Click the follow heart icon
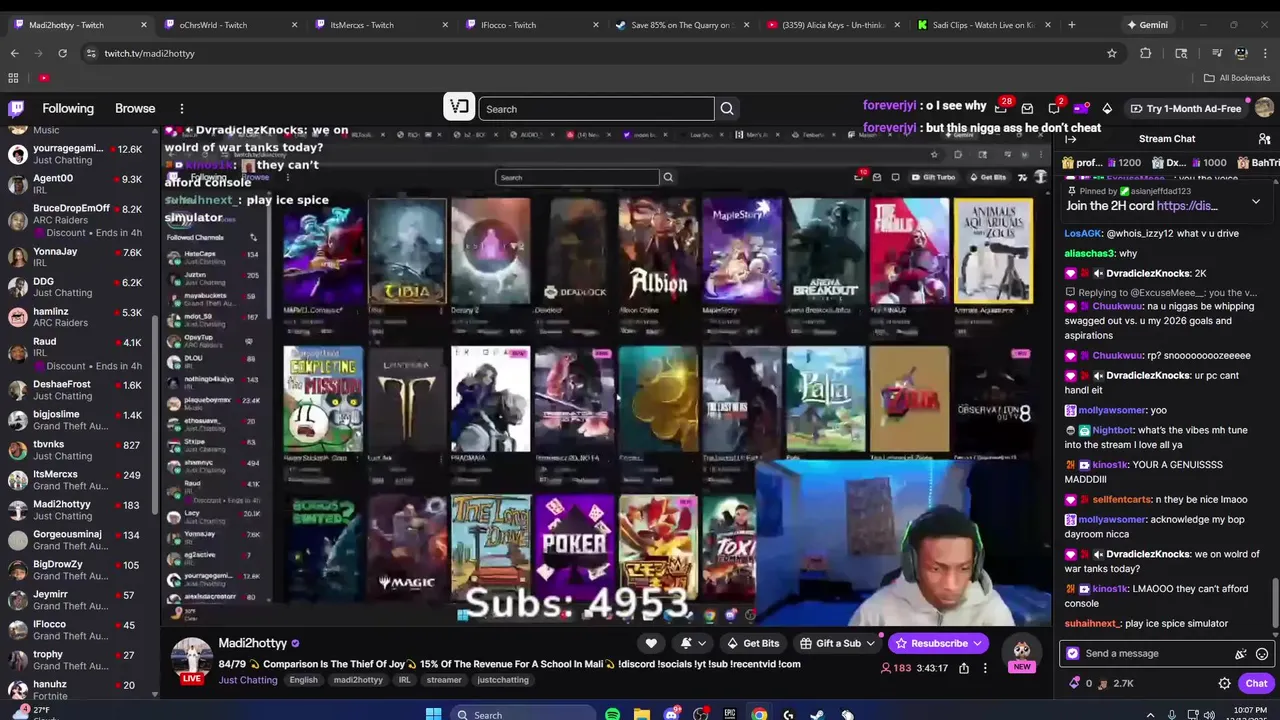The width and height of the screenshot is (1280, 720). 651,643
